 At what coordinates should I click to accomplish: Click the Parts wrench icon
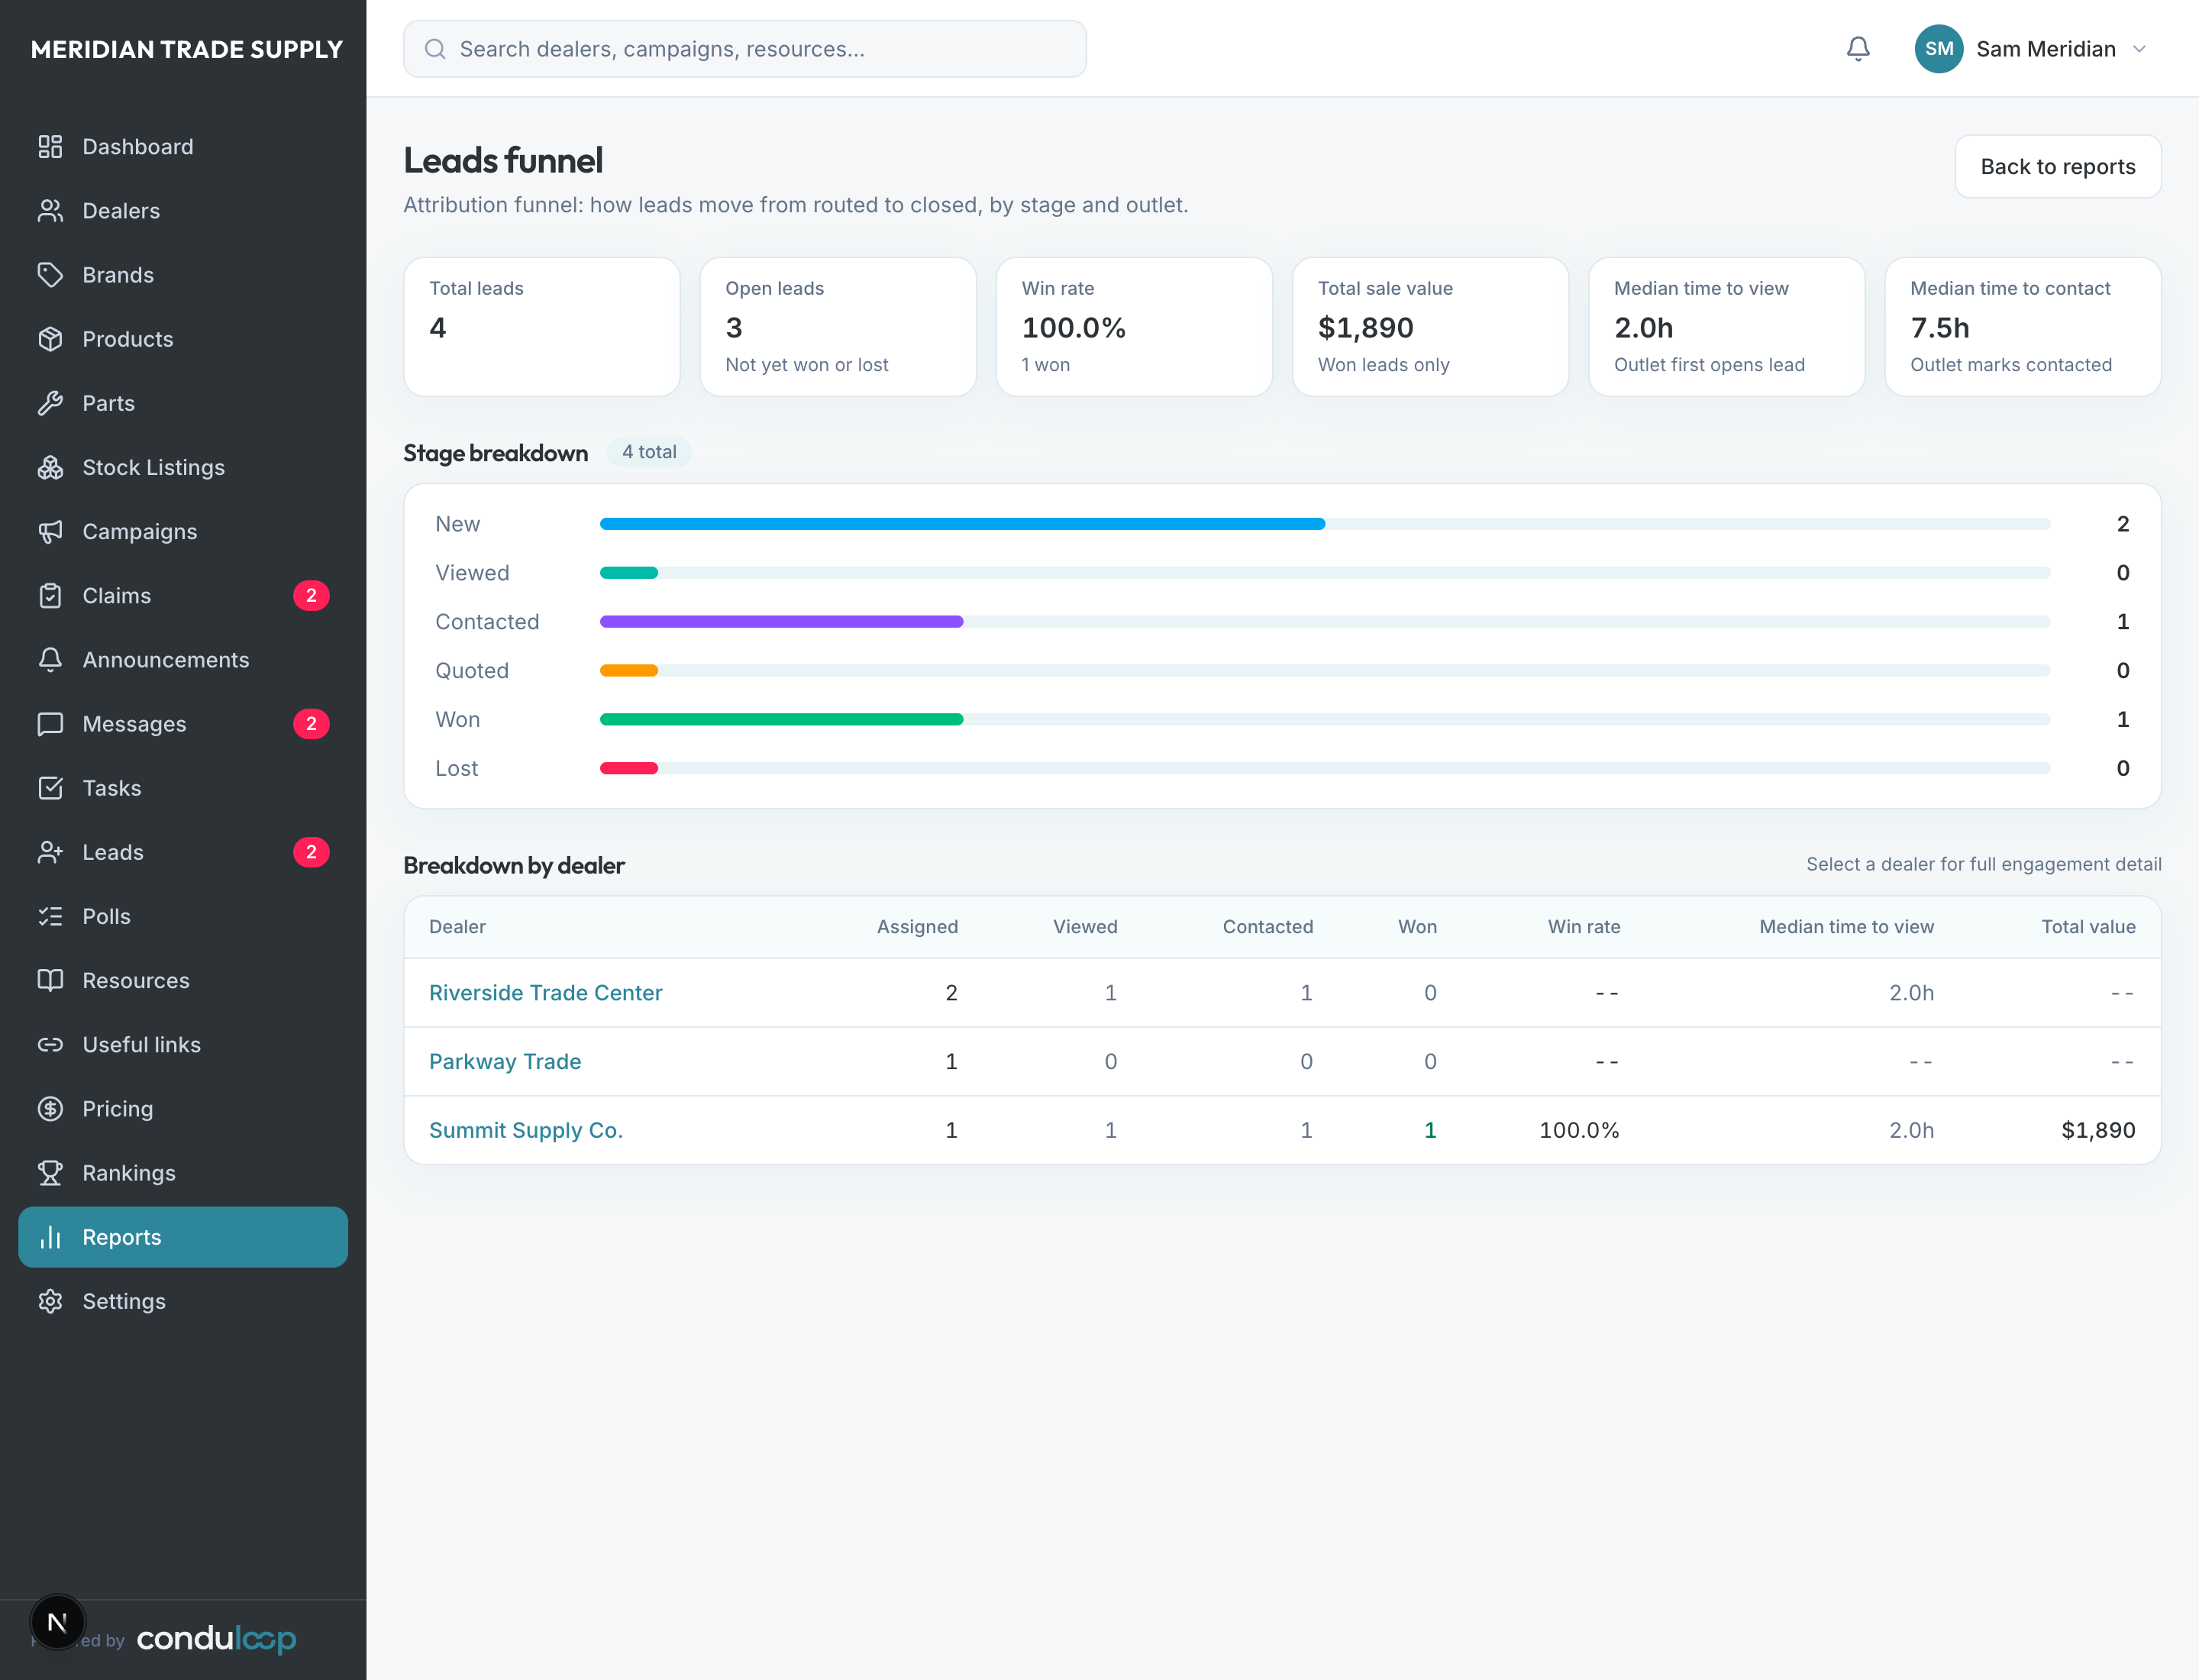pyautogui.click(x=50, y=403)
